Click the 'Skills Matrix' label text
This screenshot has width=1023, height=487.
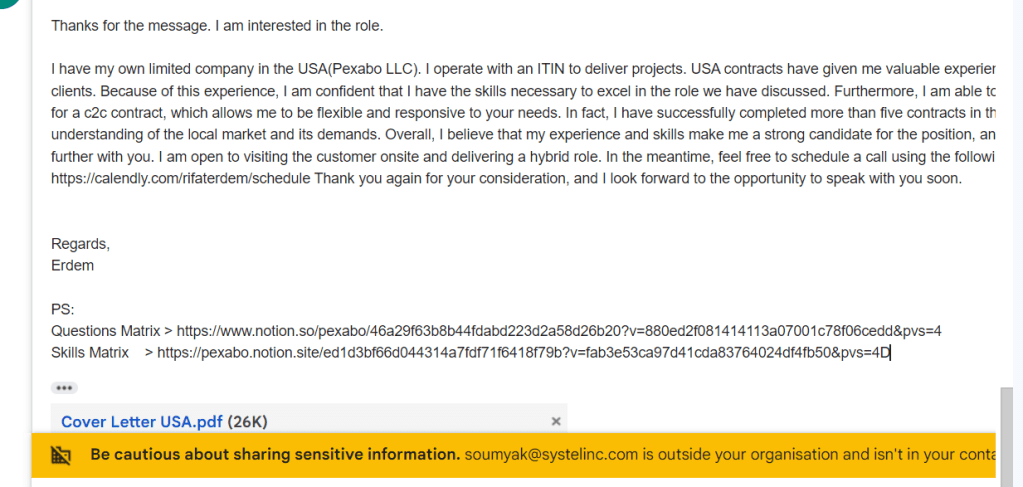[90, 353]
